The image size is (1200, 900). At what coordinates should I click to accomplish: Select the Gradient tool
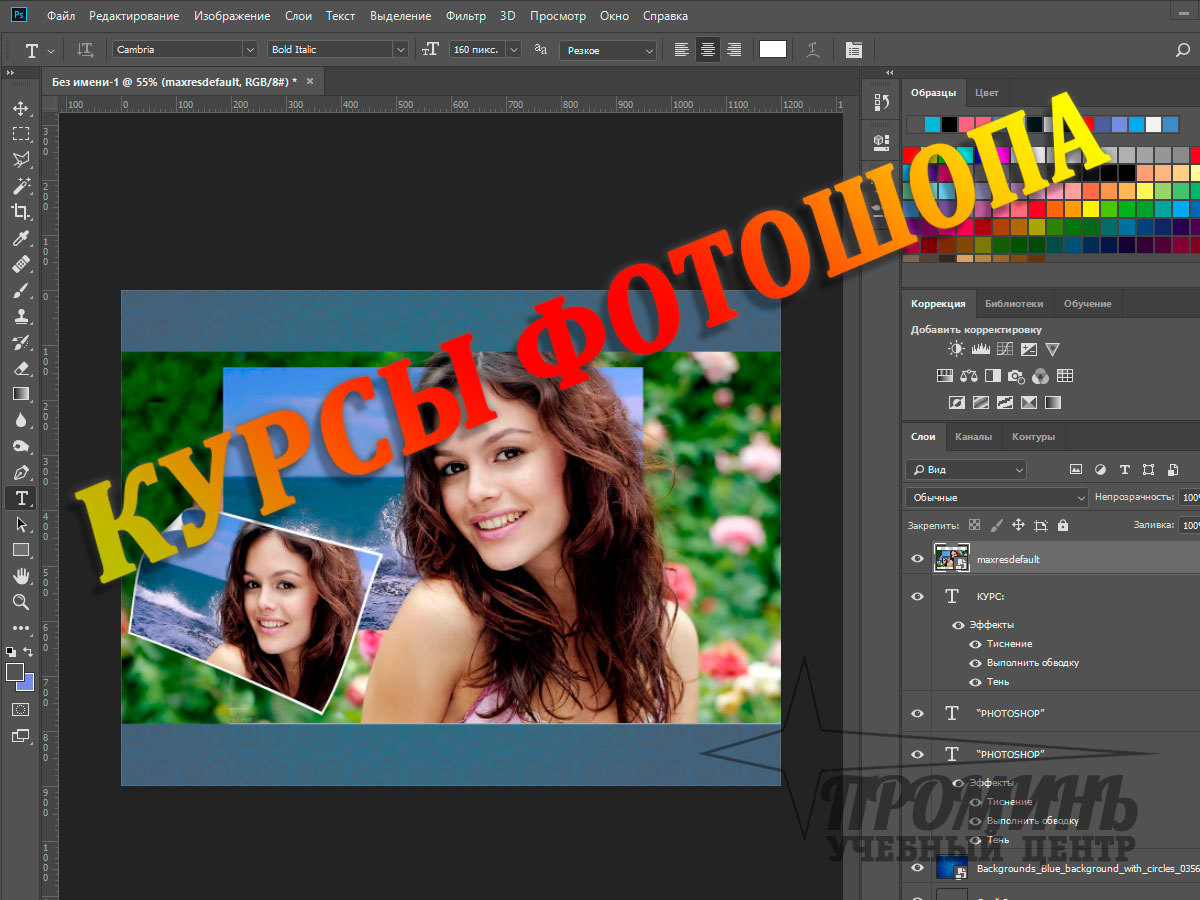21,394
